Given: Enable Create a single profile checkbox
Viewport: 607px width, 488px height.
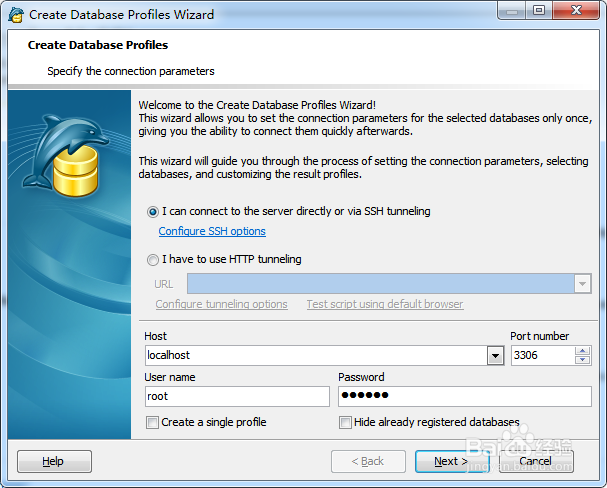Looking at the screenshot, I should tap(153, 422).
